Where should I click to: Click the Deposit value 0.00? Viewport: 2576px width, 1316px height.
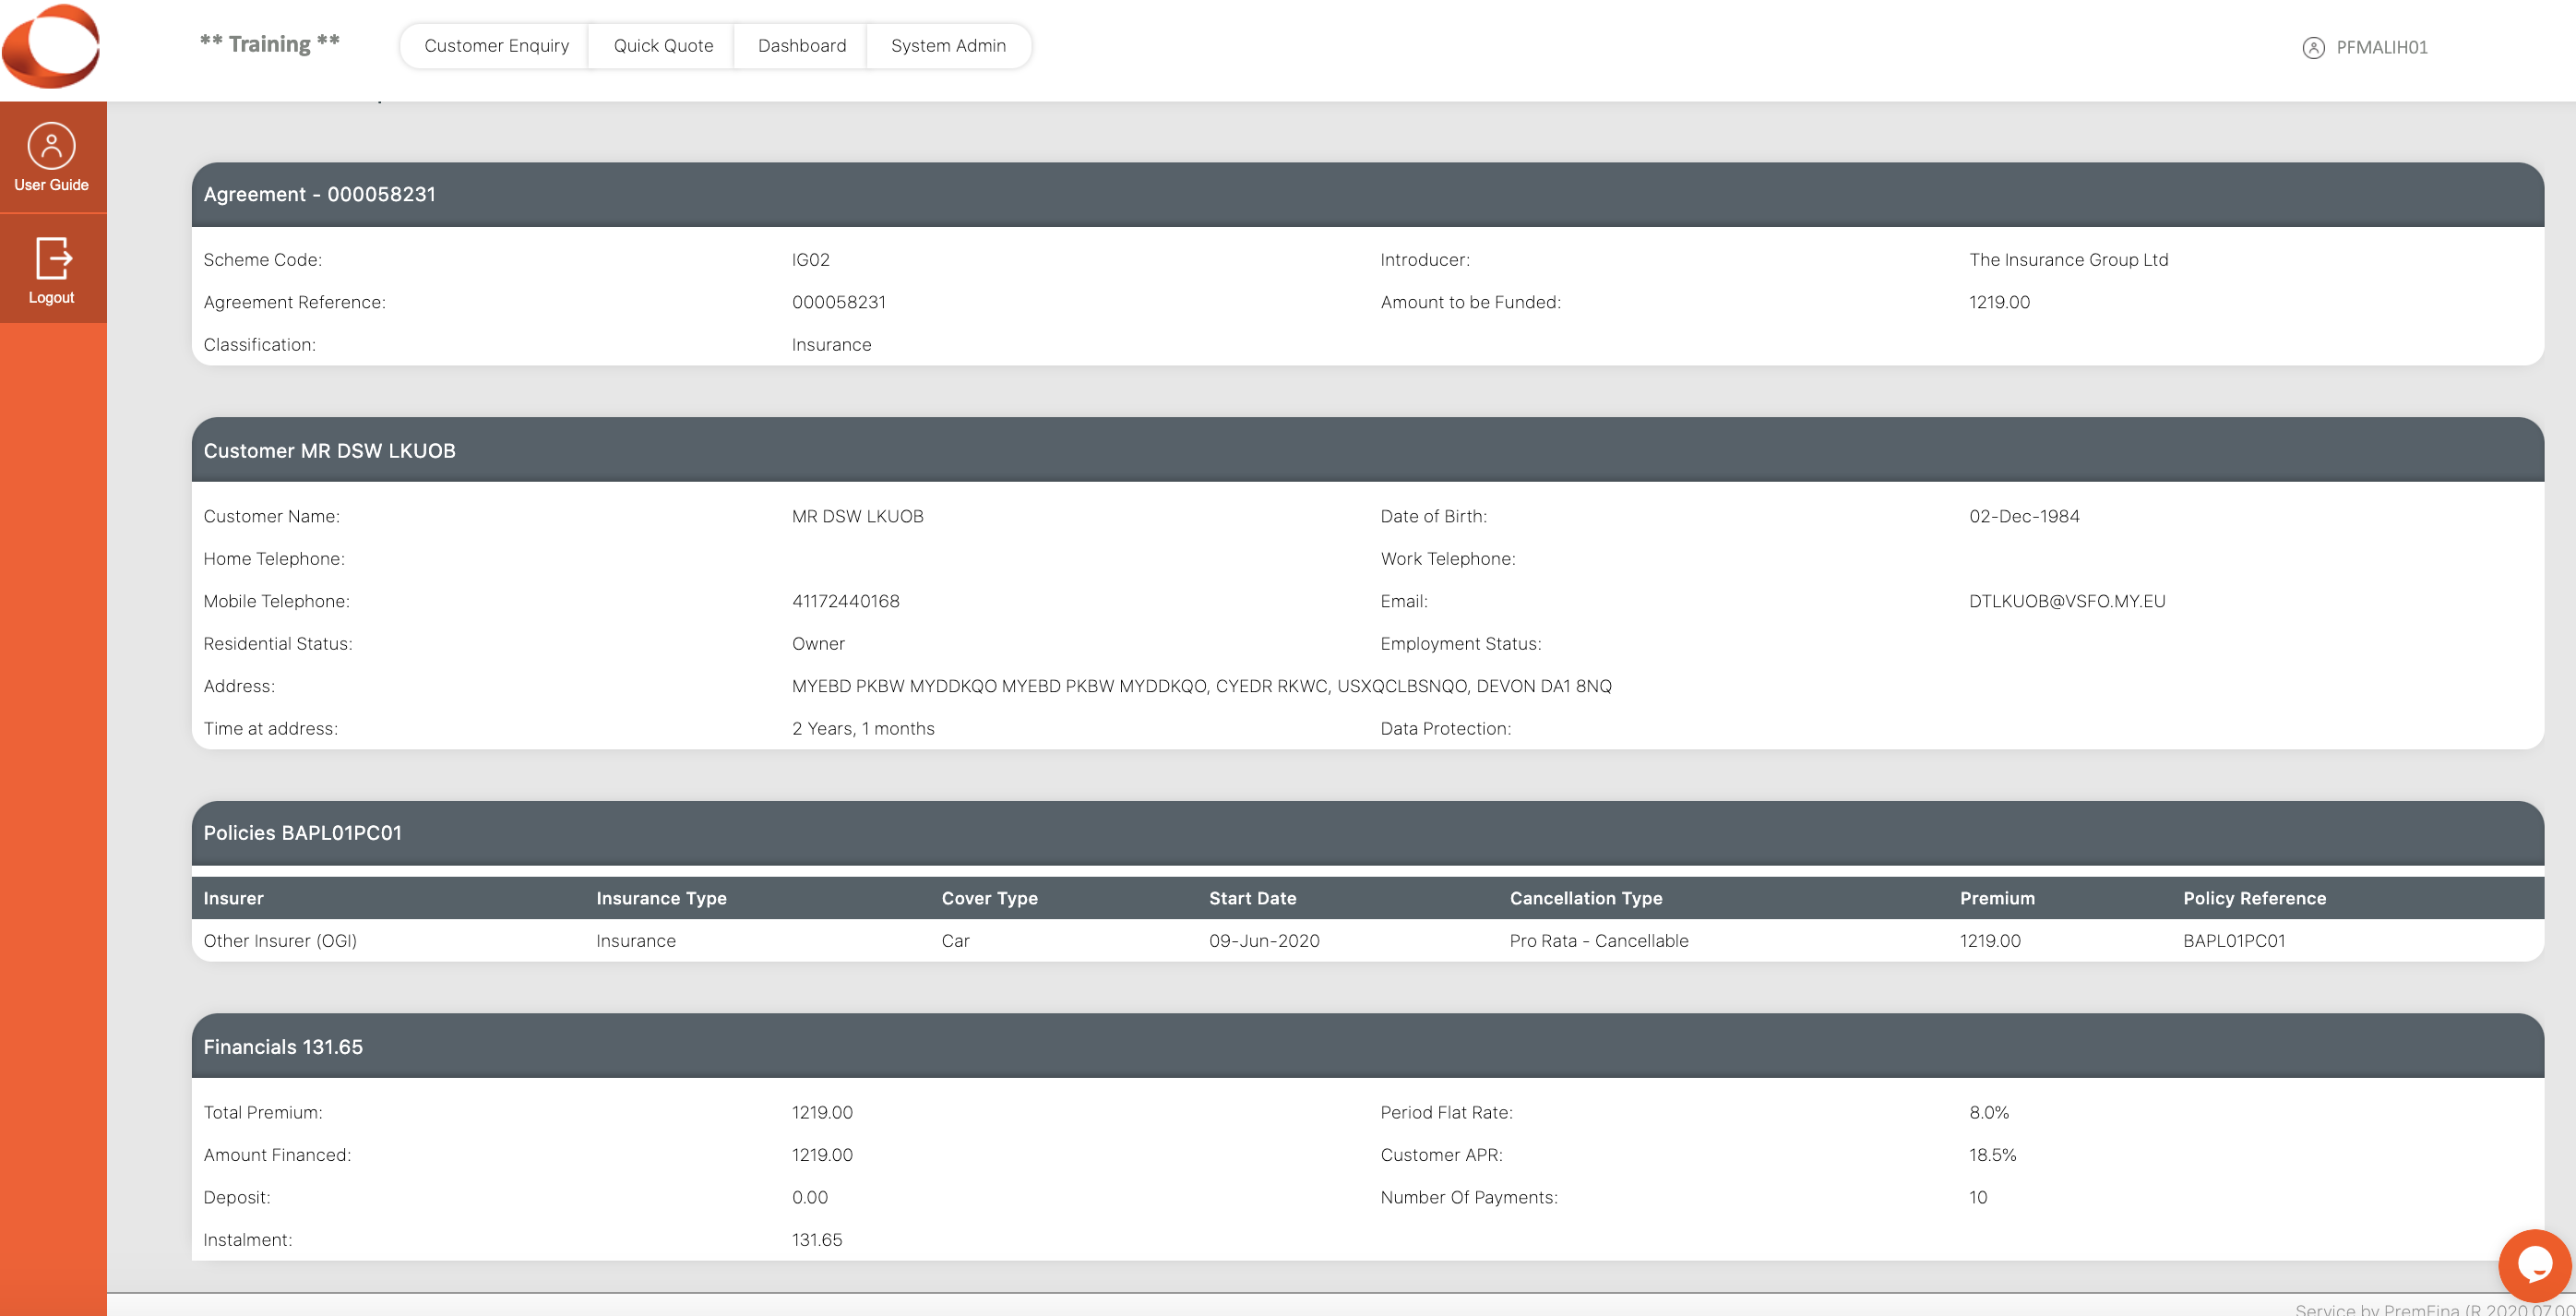click(x=809, y=1197)
